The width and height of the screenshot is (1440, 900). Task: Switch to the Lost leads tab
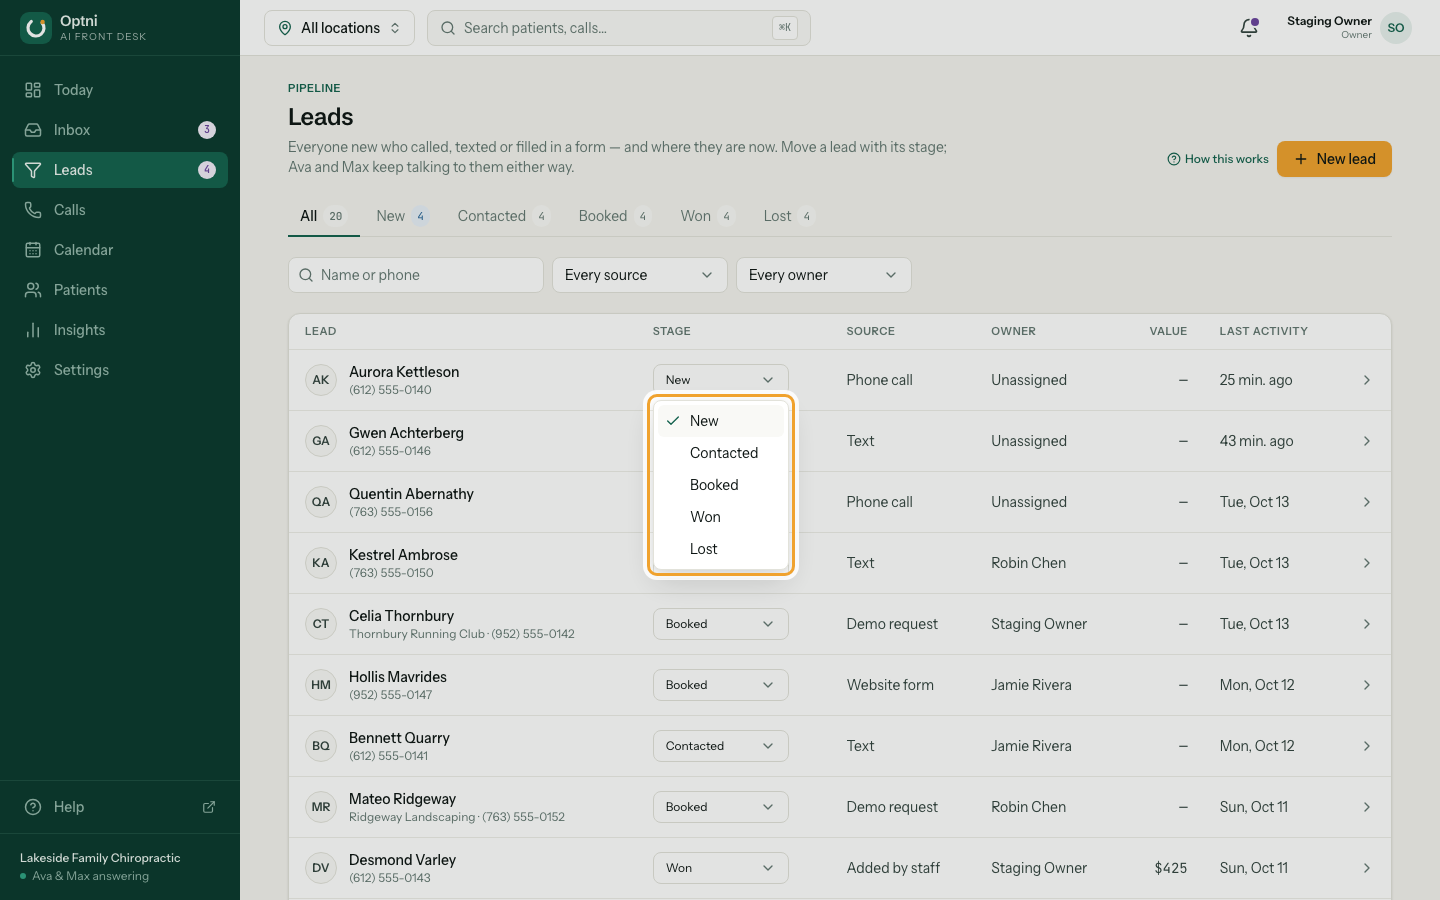(789, 216)
